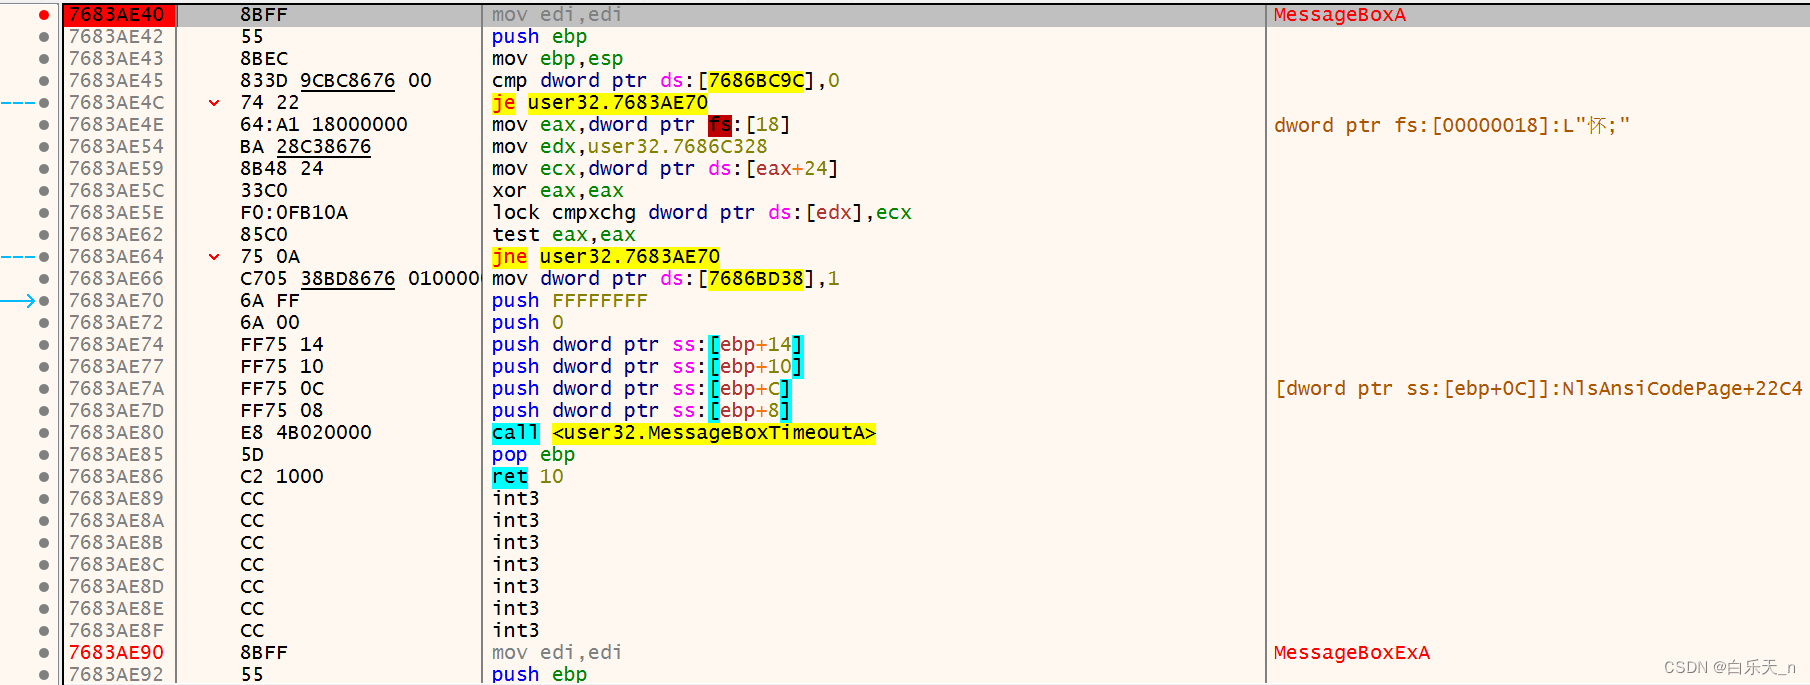The width and height of the screenshot is (1810, 685).
Task: Select address 7683AE5C
Action: (x=116, y=191)
